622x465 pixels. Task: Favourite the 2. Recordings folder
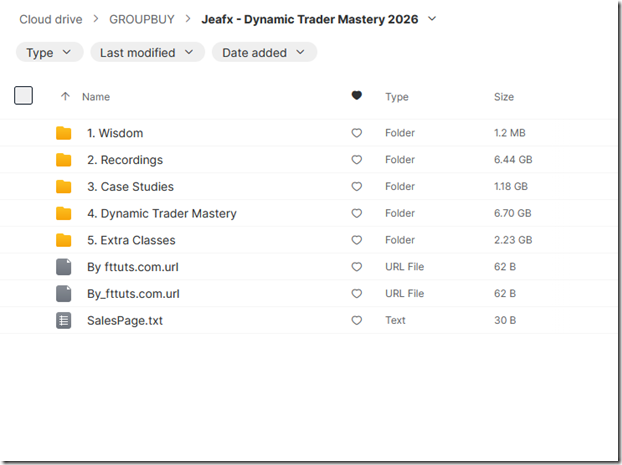tap(357, 159)
